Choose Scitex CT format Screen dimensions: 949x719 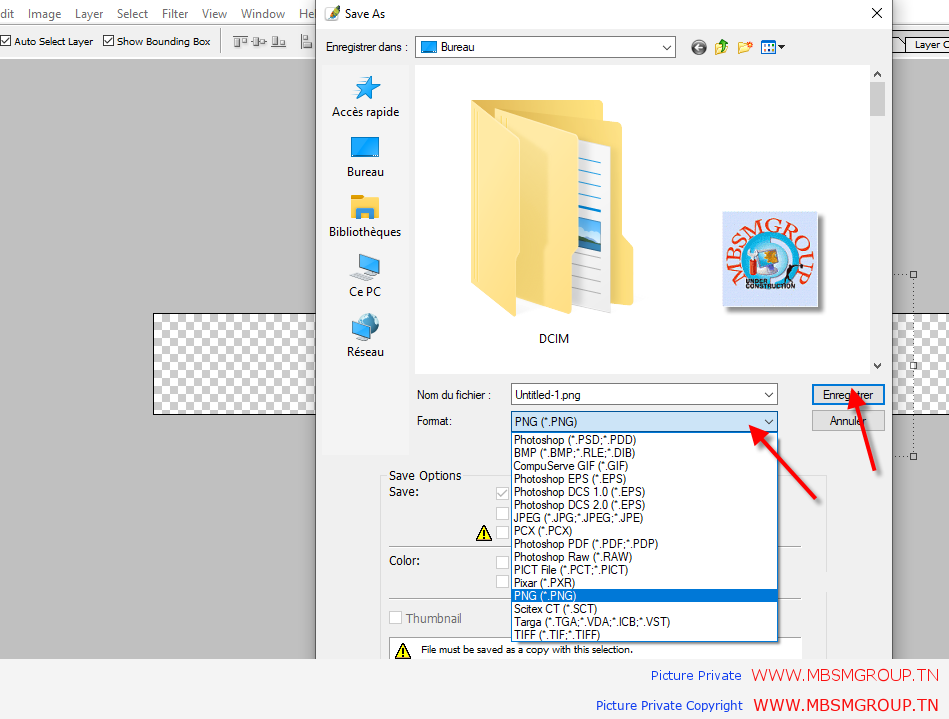(x=644, y=609)
